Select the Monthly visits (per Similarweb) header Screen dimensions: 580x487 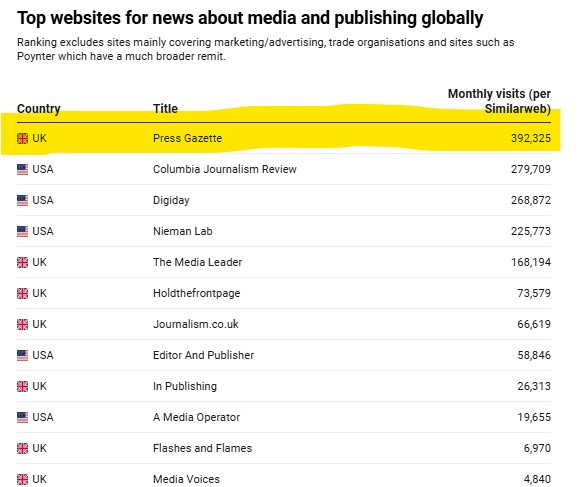(499, 101)
